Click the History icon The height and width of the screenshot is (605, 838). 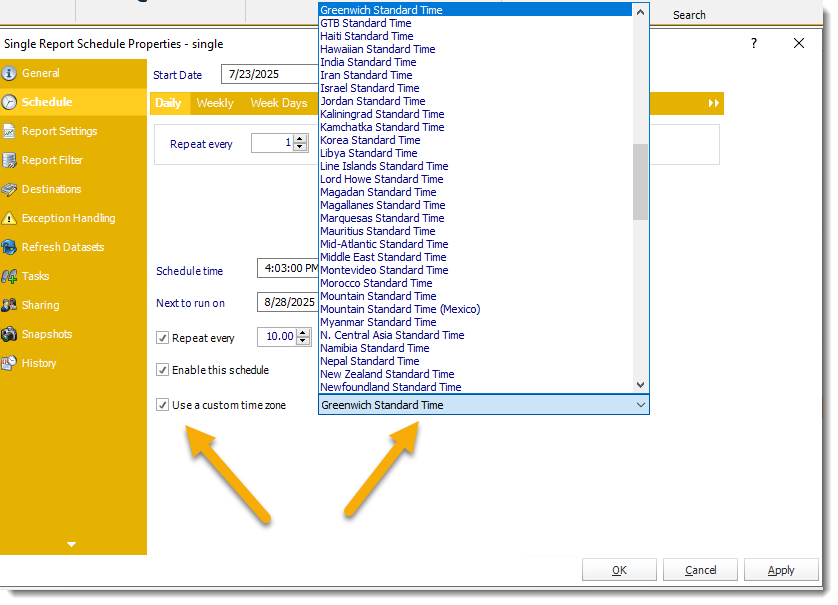click(9, 363)
